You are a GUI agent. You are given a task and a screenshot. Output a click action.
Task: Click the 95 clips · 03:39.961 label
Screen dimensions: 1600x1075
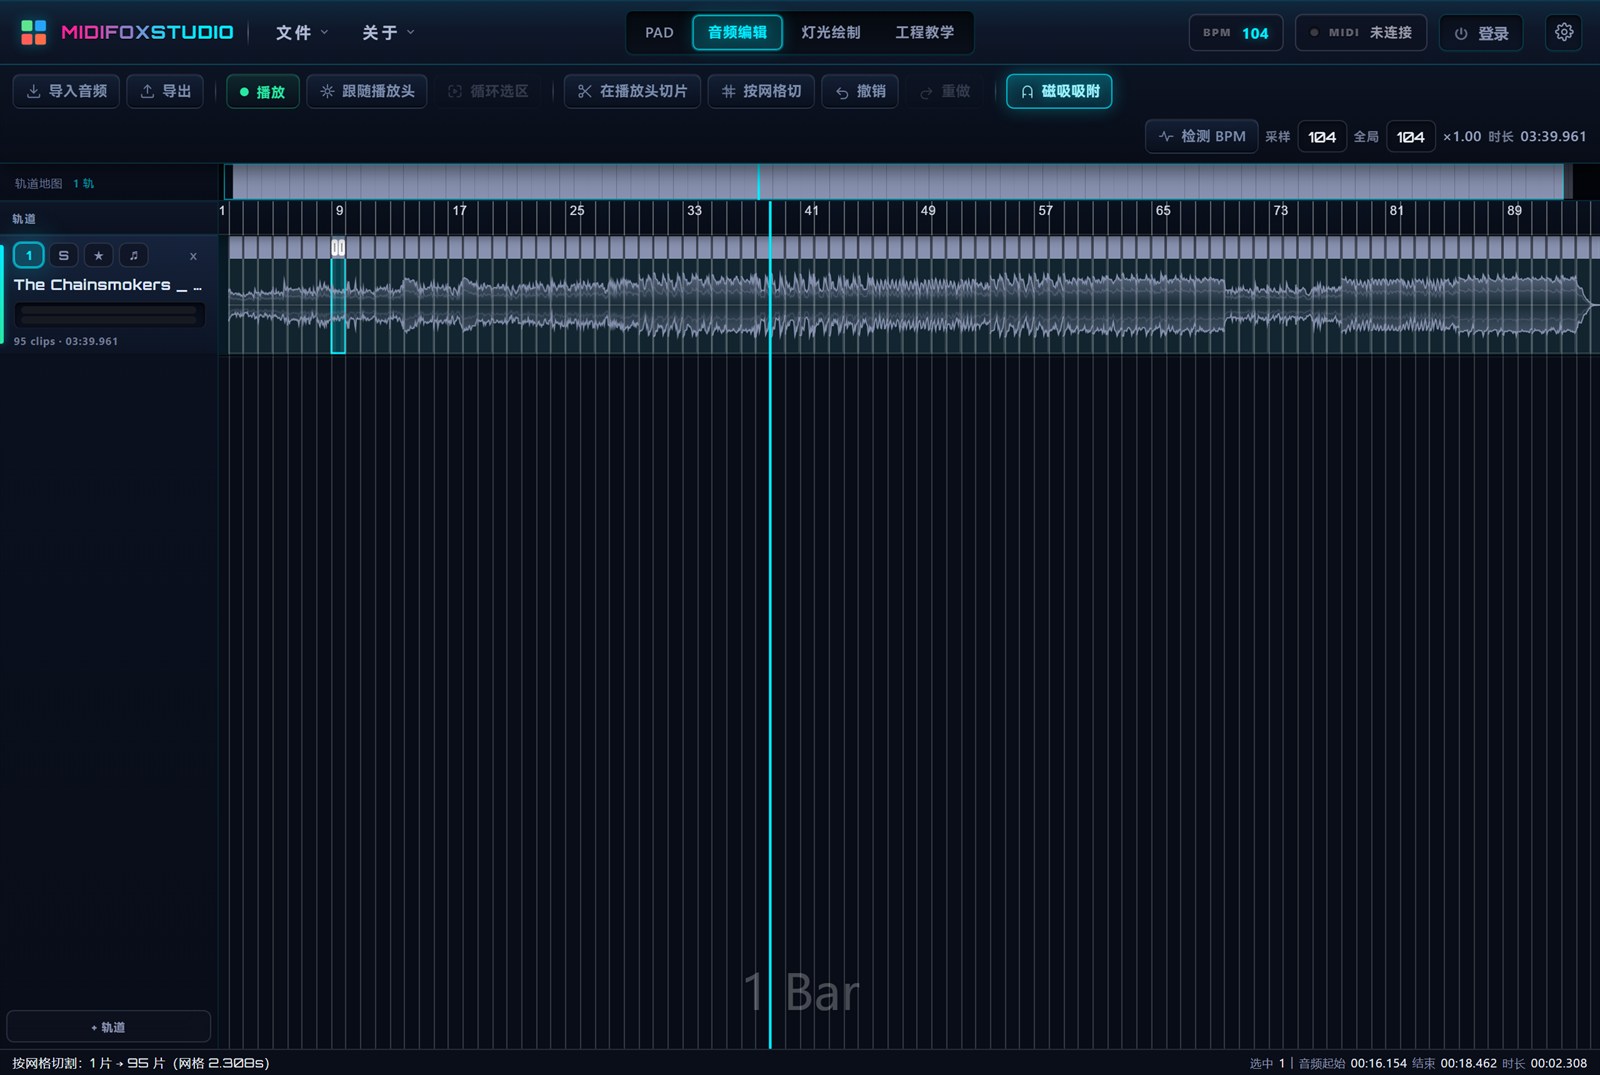click(x=66, y=341)
